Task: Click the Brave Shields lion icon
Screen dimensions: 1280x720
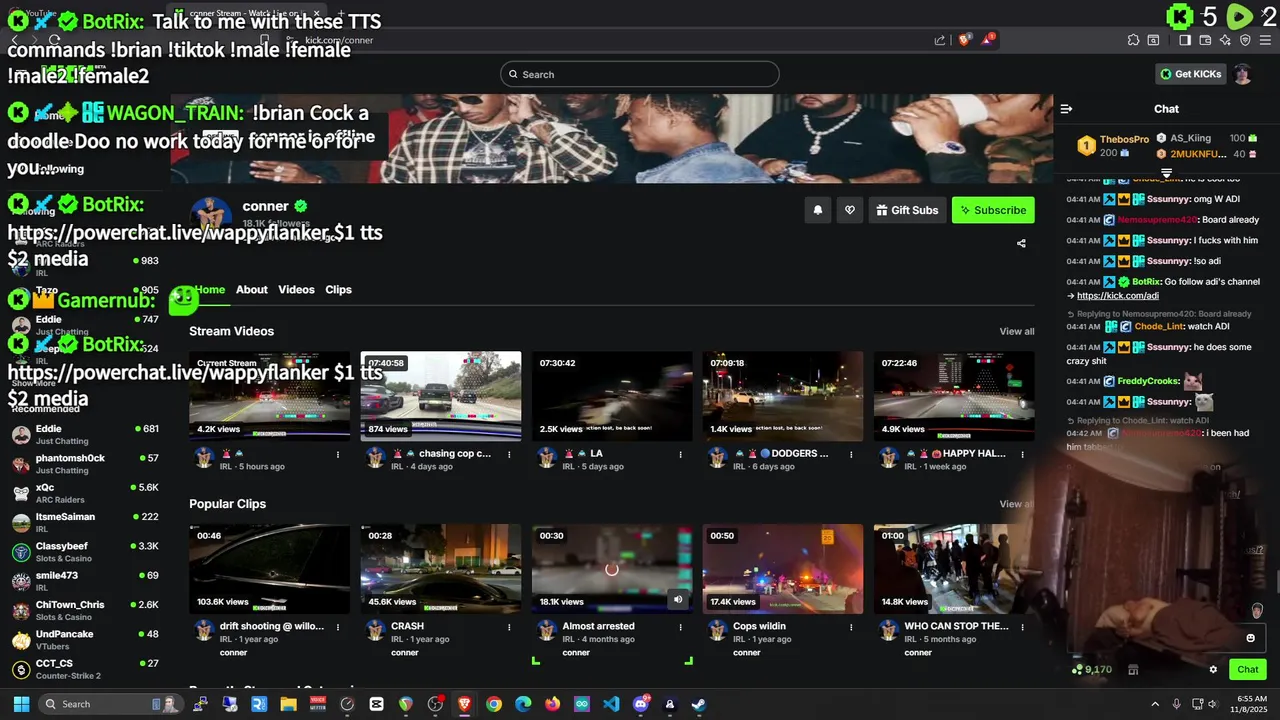Action: click(965, 40)
